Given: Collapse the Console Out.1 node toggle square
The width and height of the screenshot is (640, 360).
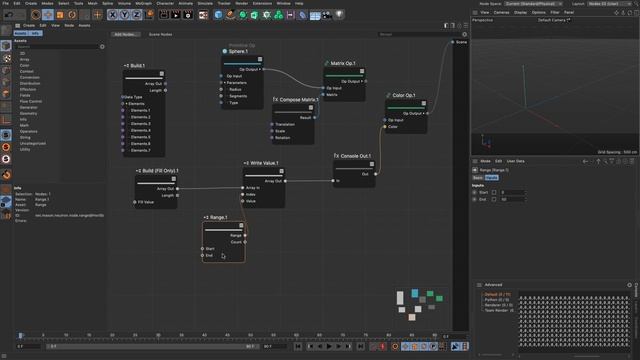Looking at the screenshot, I should pos(372,164).
